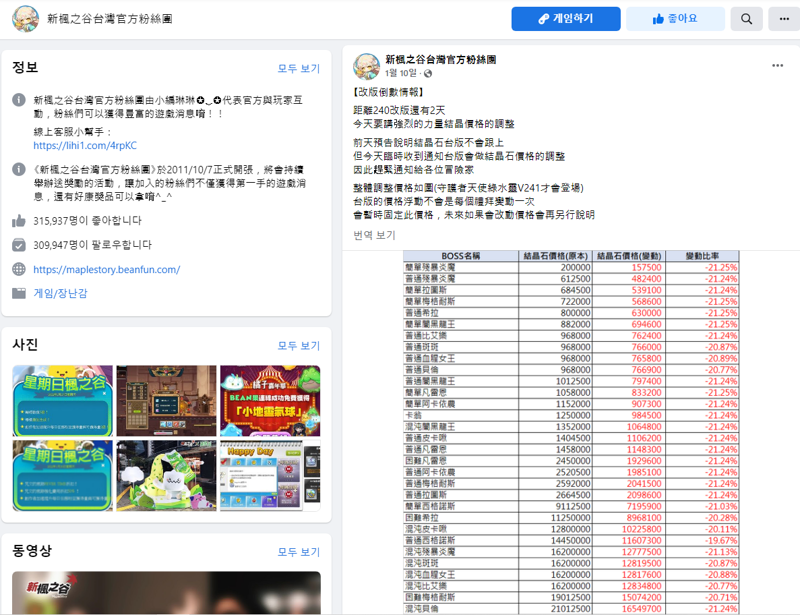Show translation via 번역 보기

374,235
